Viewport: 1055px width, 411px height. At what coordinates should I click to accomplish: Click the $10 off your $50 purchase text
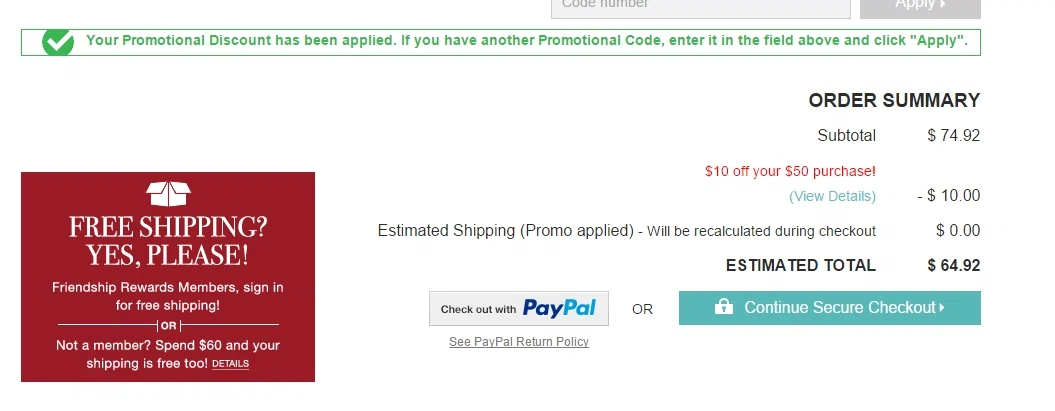coord(791,172)
